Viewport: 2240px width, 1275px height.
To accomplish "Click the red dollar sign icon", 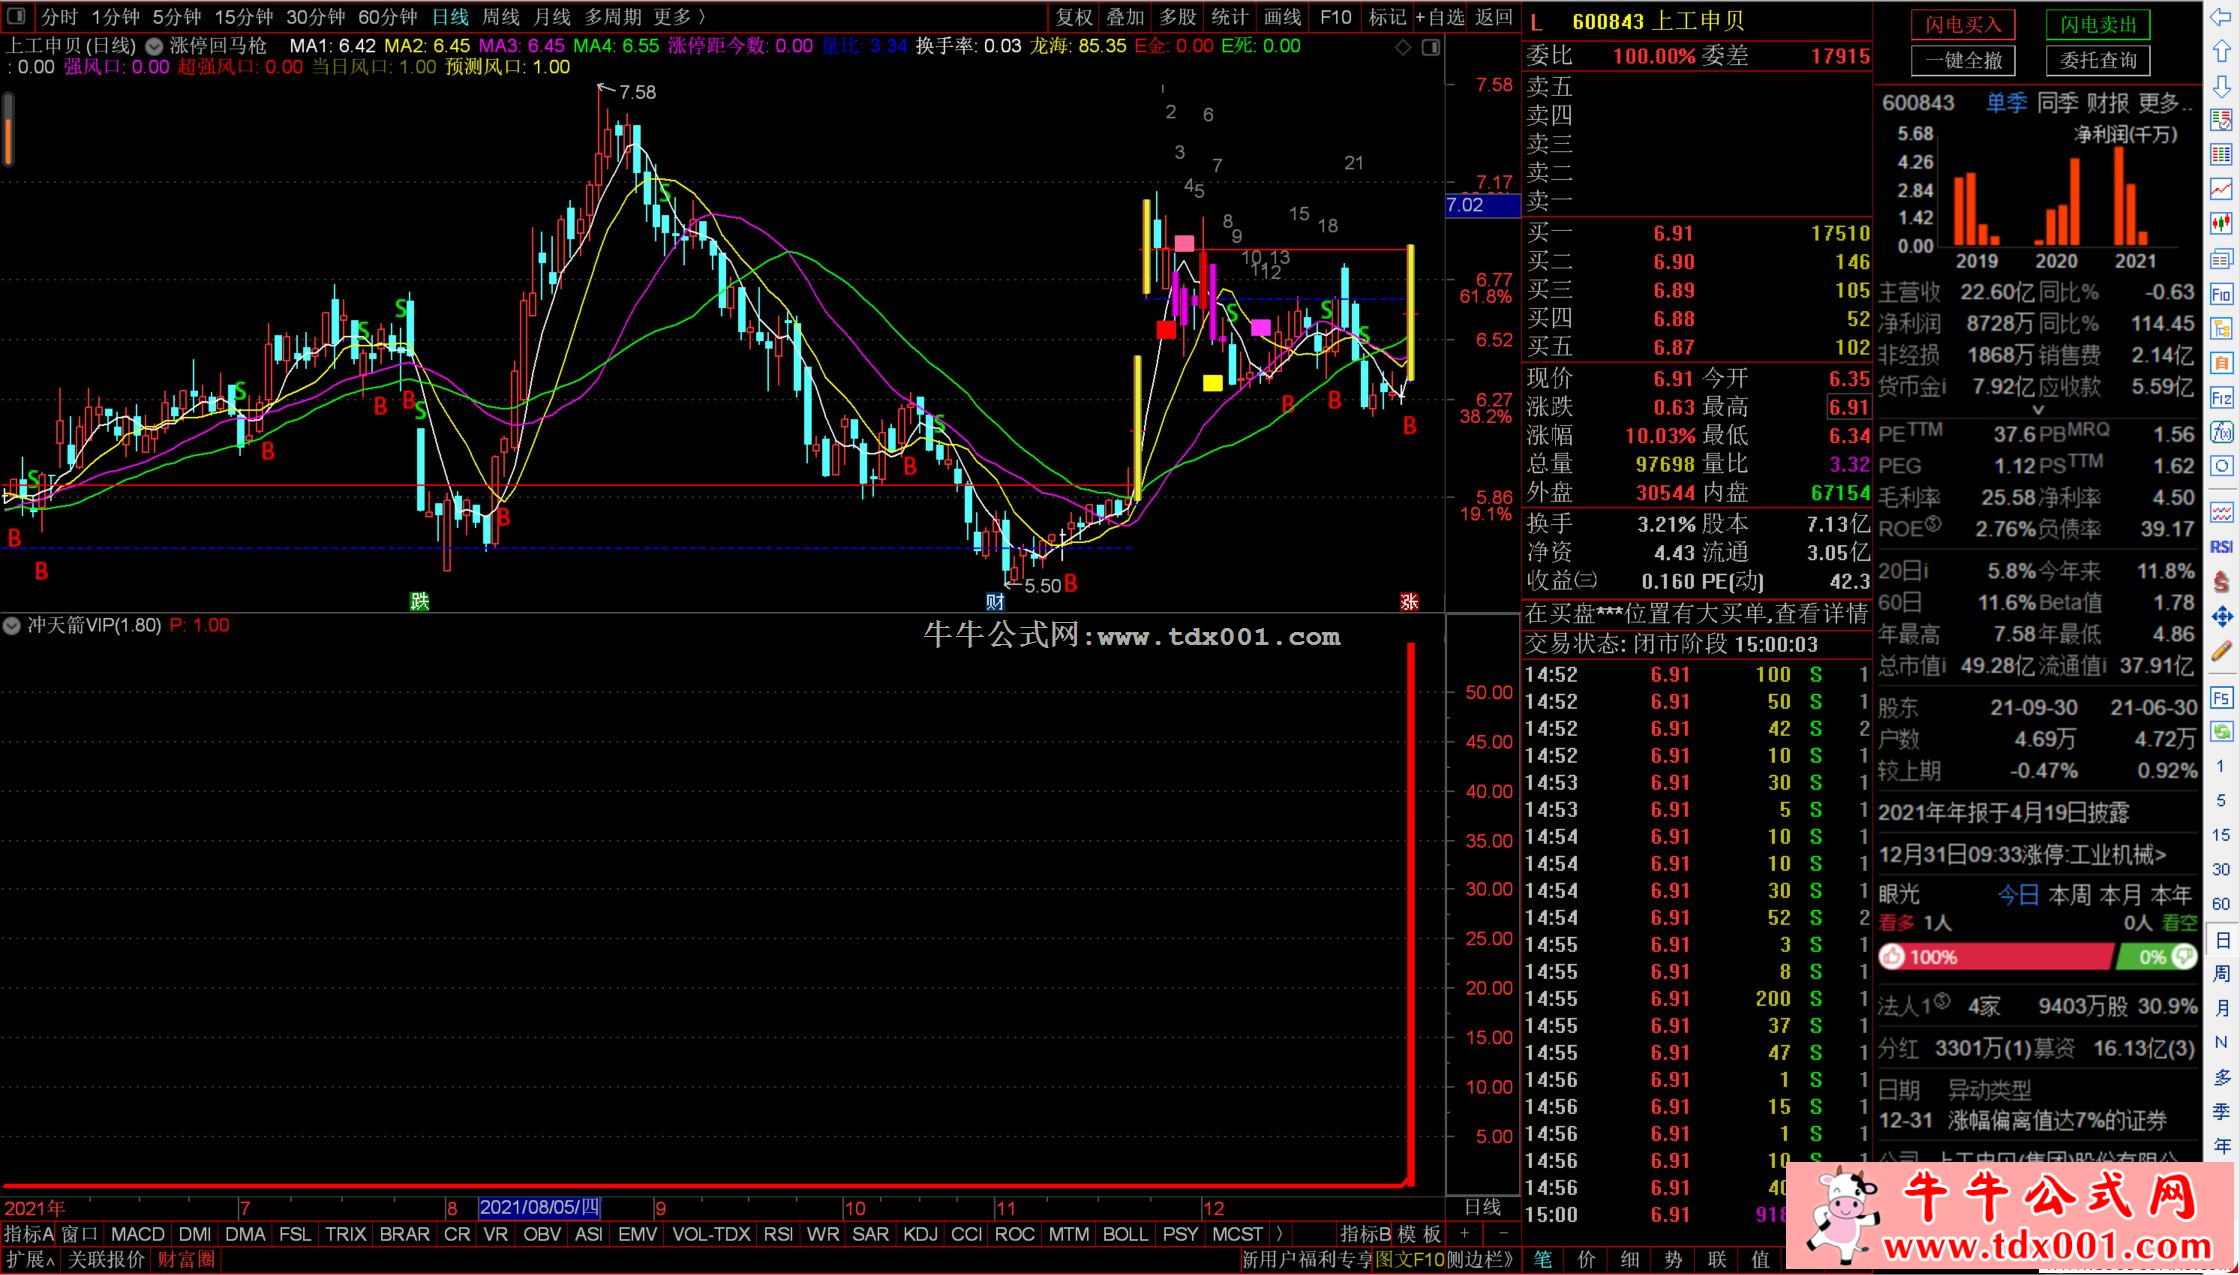I will (x=2221, y=581).
